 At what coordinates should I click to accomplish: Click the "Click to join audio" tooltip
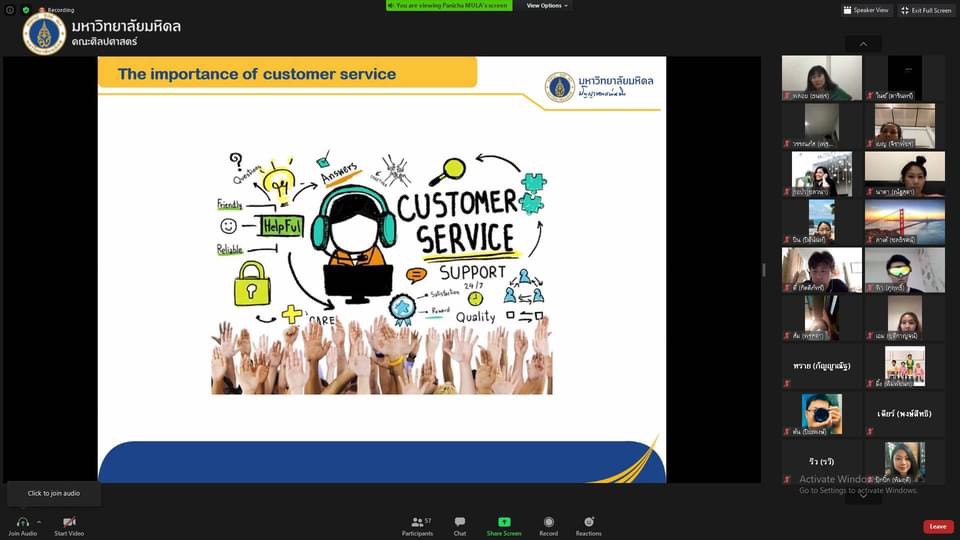(x=54, y=493)
